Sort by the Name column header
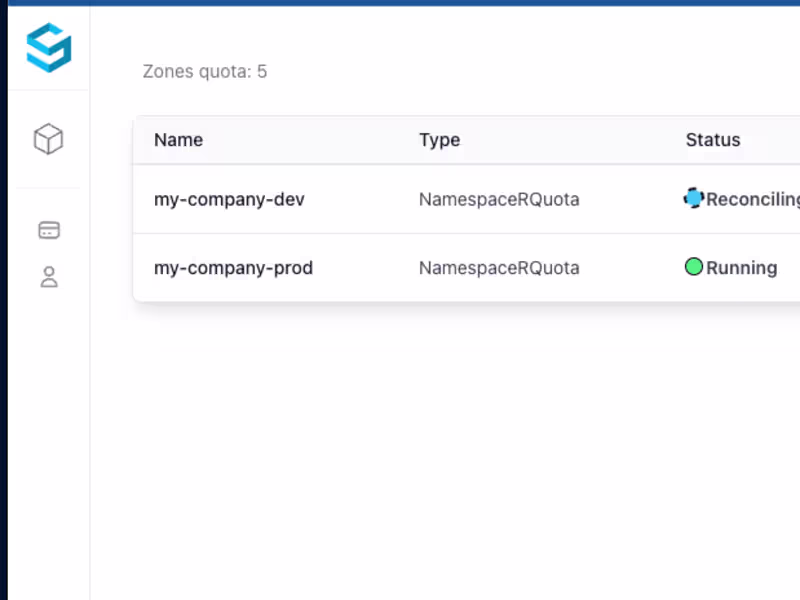This screenshot has width=800, height=600. [x=179, y=140]
